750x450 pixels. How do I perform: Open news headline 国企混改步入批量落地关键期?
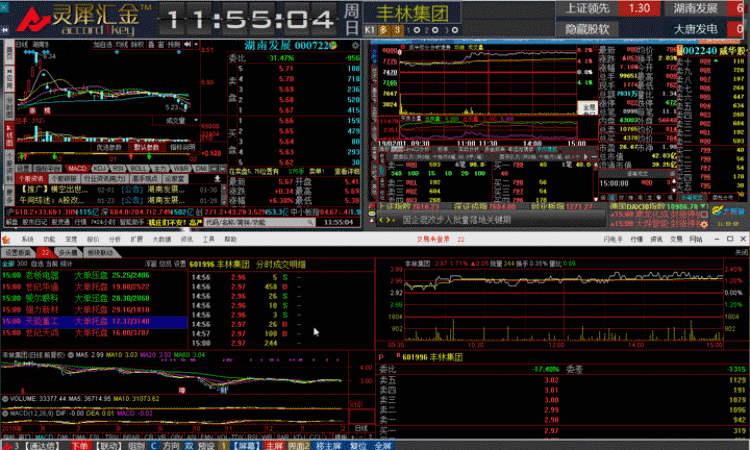(x=456, y=220)
